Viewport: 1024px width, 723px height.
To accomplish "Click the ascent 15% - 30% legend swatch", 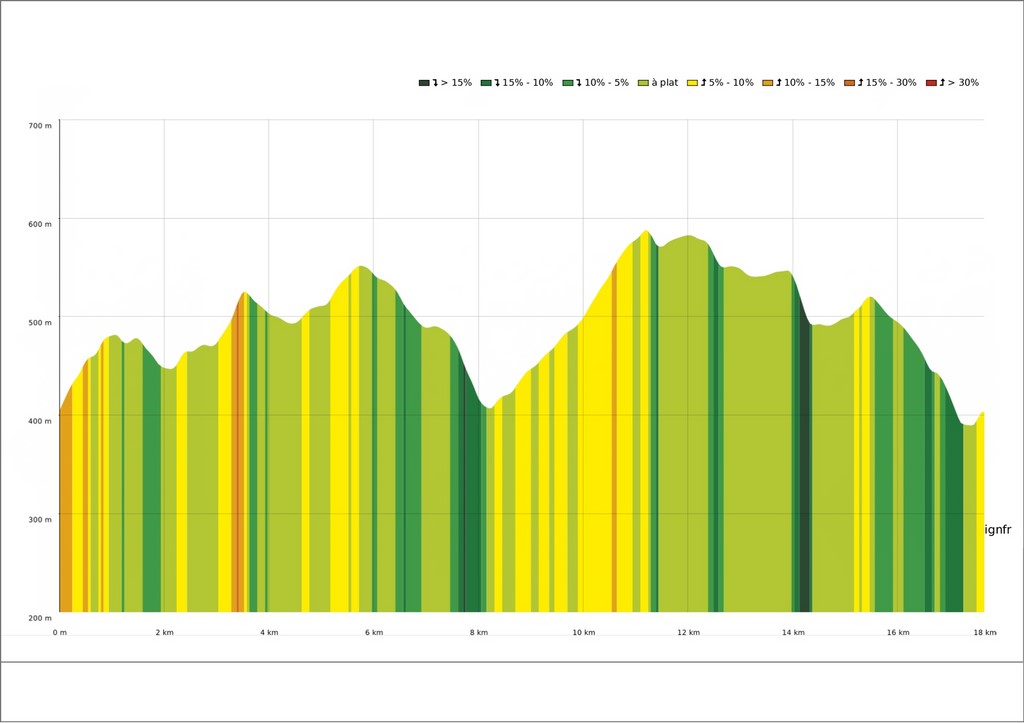I will pos(849,83).
